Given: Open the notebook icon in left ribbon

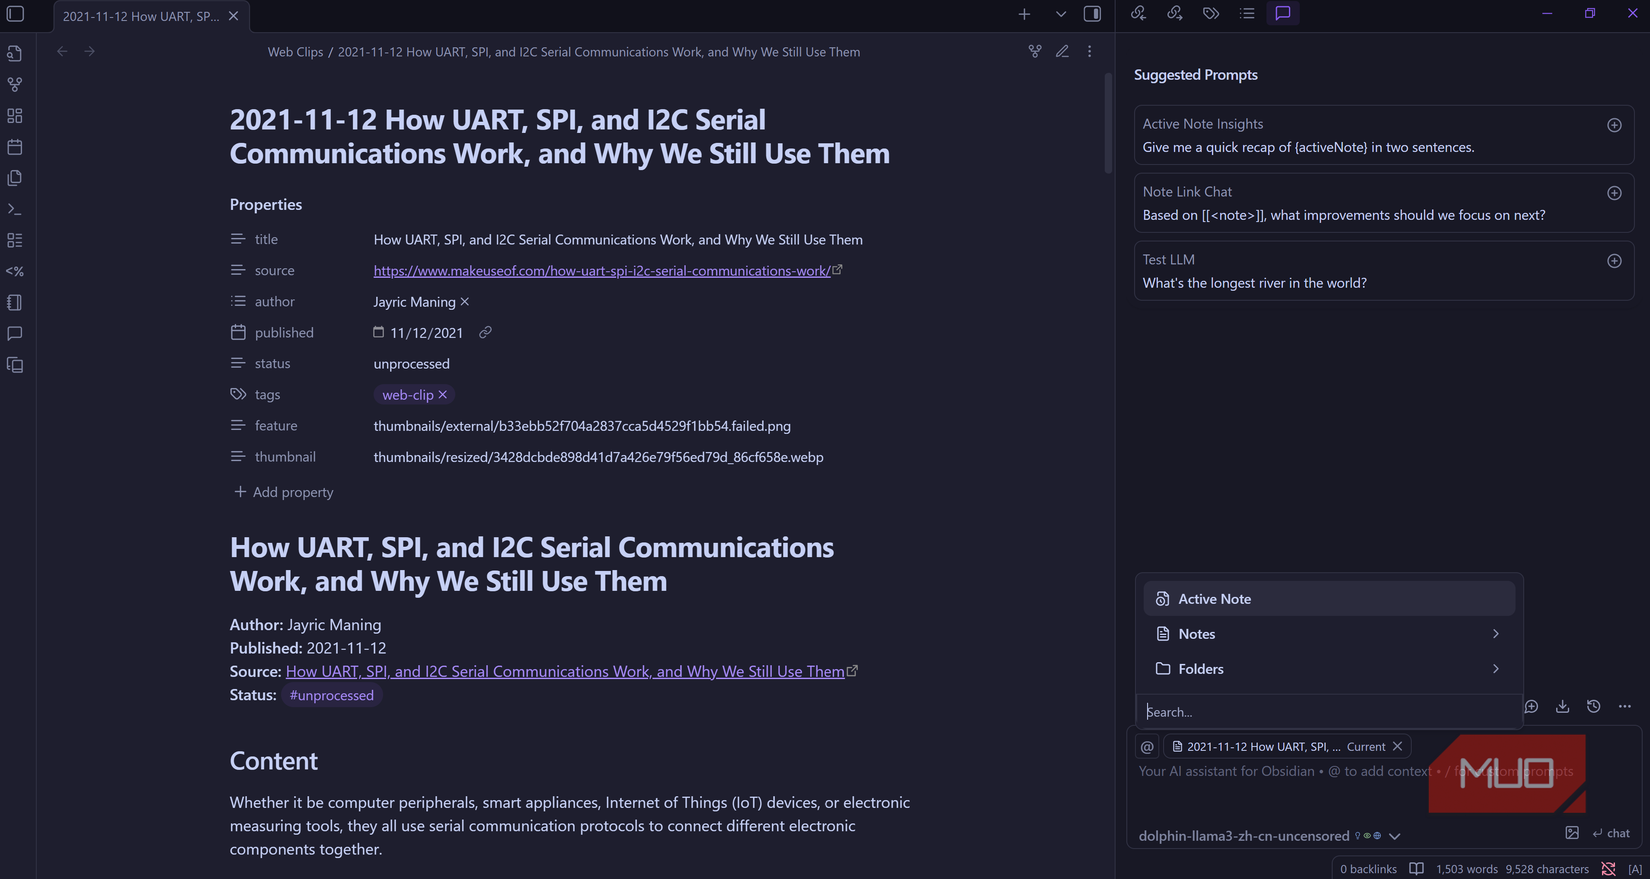Looking at the screenshot, I should tap(15, 302).
